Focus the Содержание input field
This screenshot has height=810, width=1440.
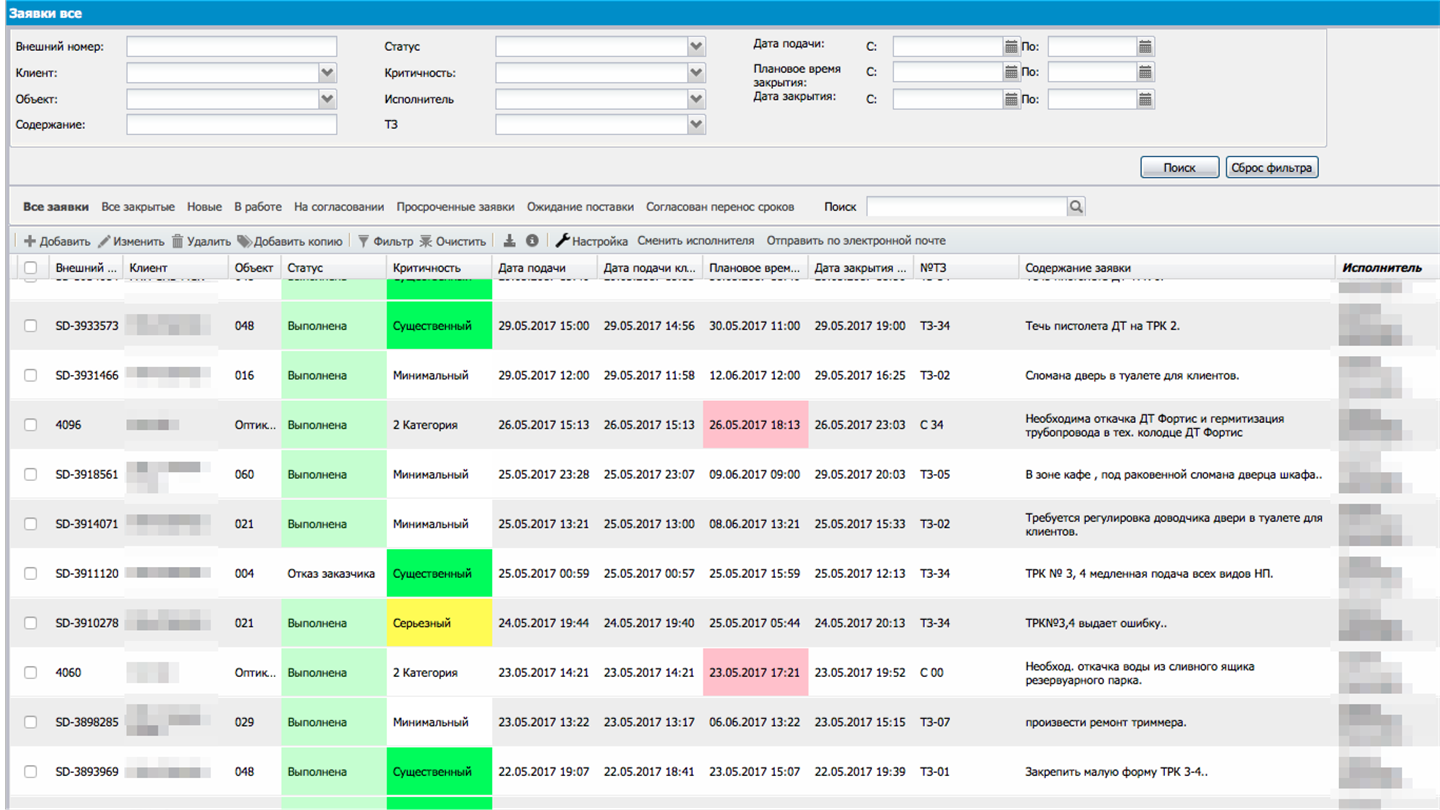click(232, 125)
